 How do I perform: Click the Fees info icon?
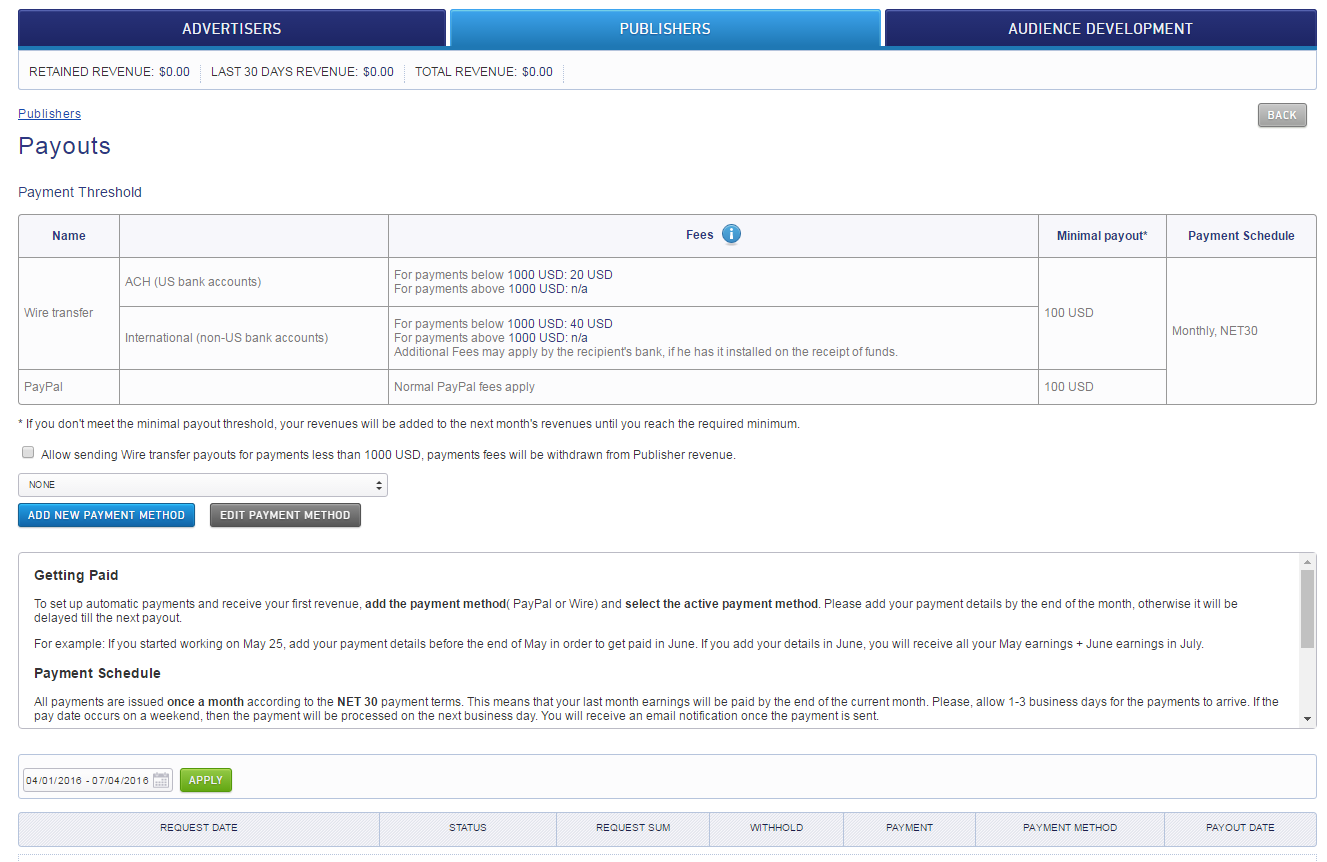[x=731, y=235]
